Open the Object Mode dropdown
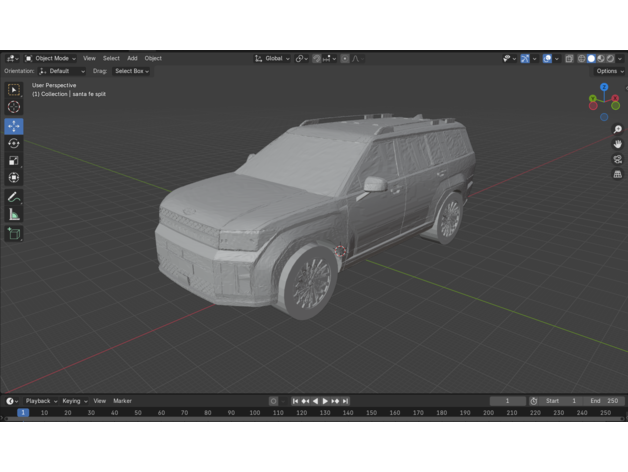 point(52,59)
